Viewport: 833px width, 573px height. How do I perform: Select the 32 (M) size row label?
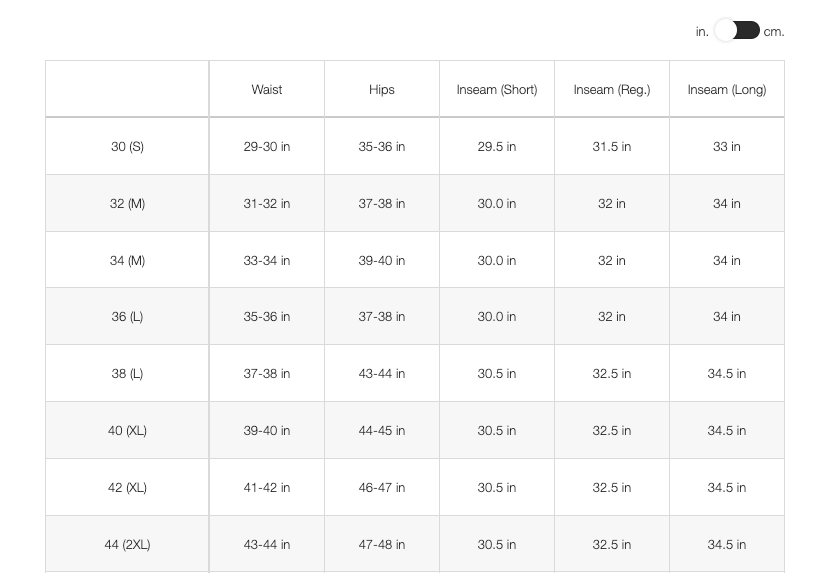tap(128, 203)
